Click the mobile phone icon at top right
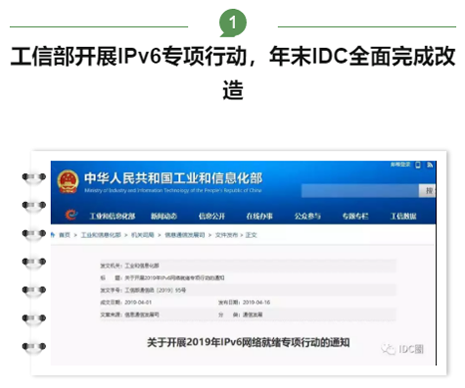The image size is (465, 388). (418, 165)
